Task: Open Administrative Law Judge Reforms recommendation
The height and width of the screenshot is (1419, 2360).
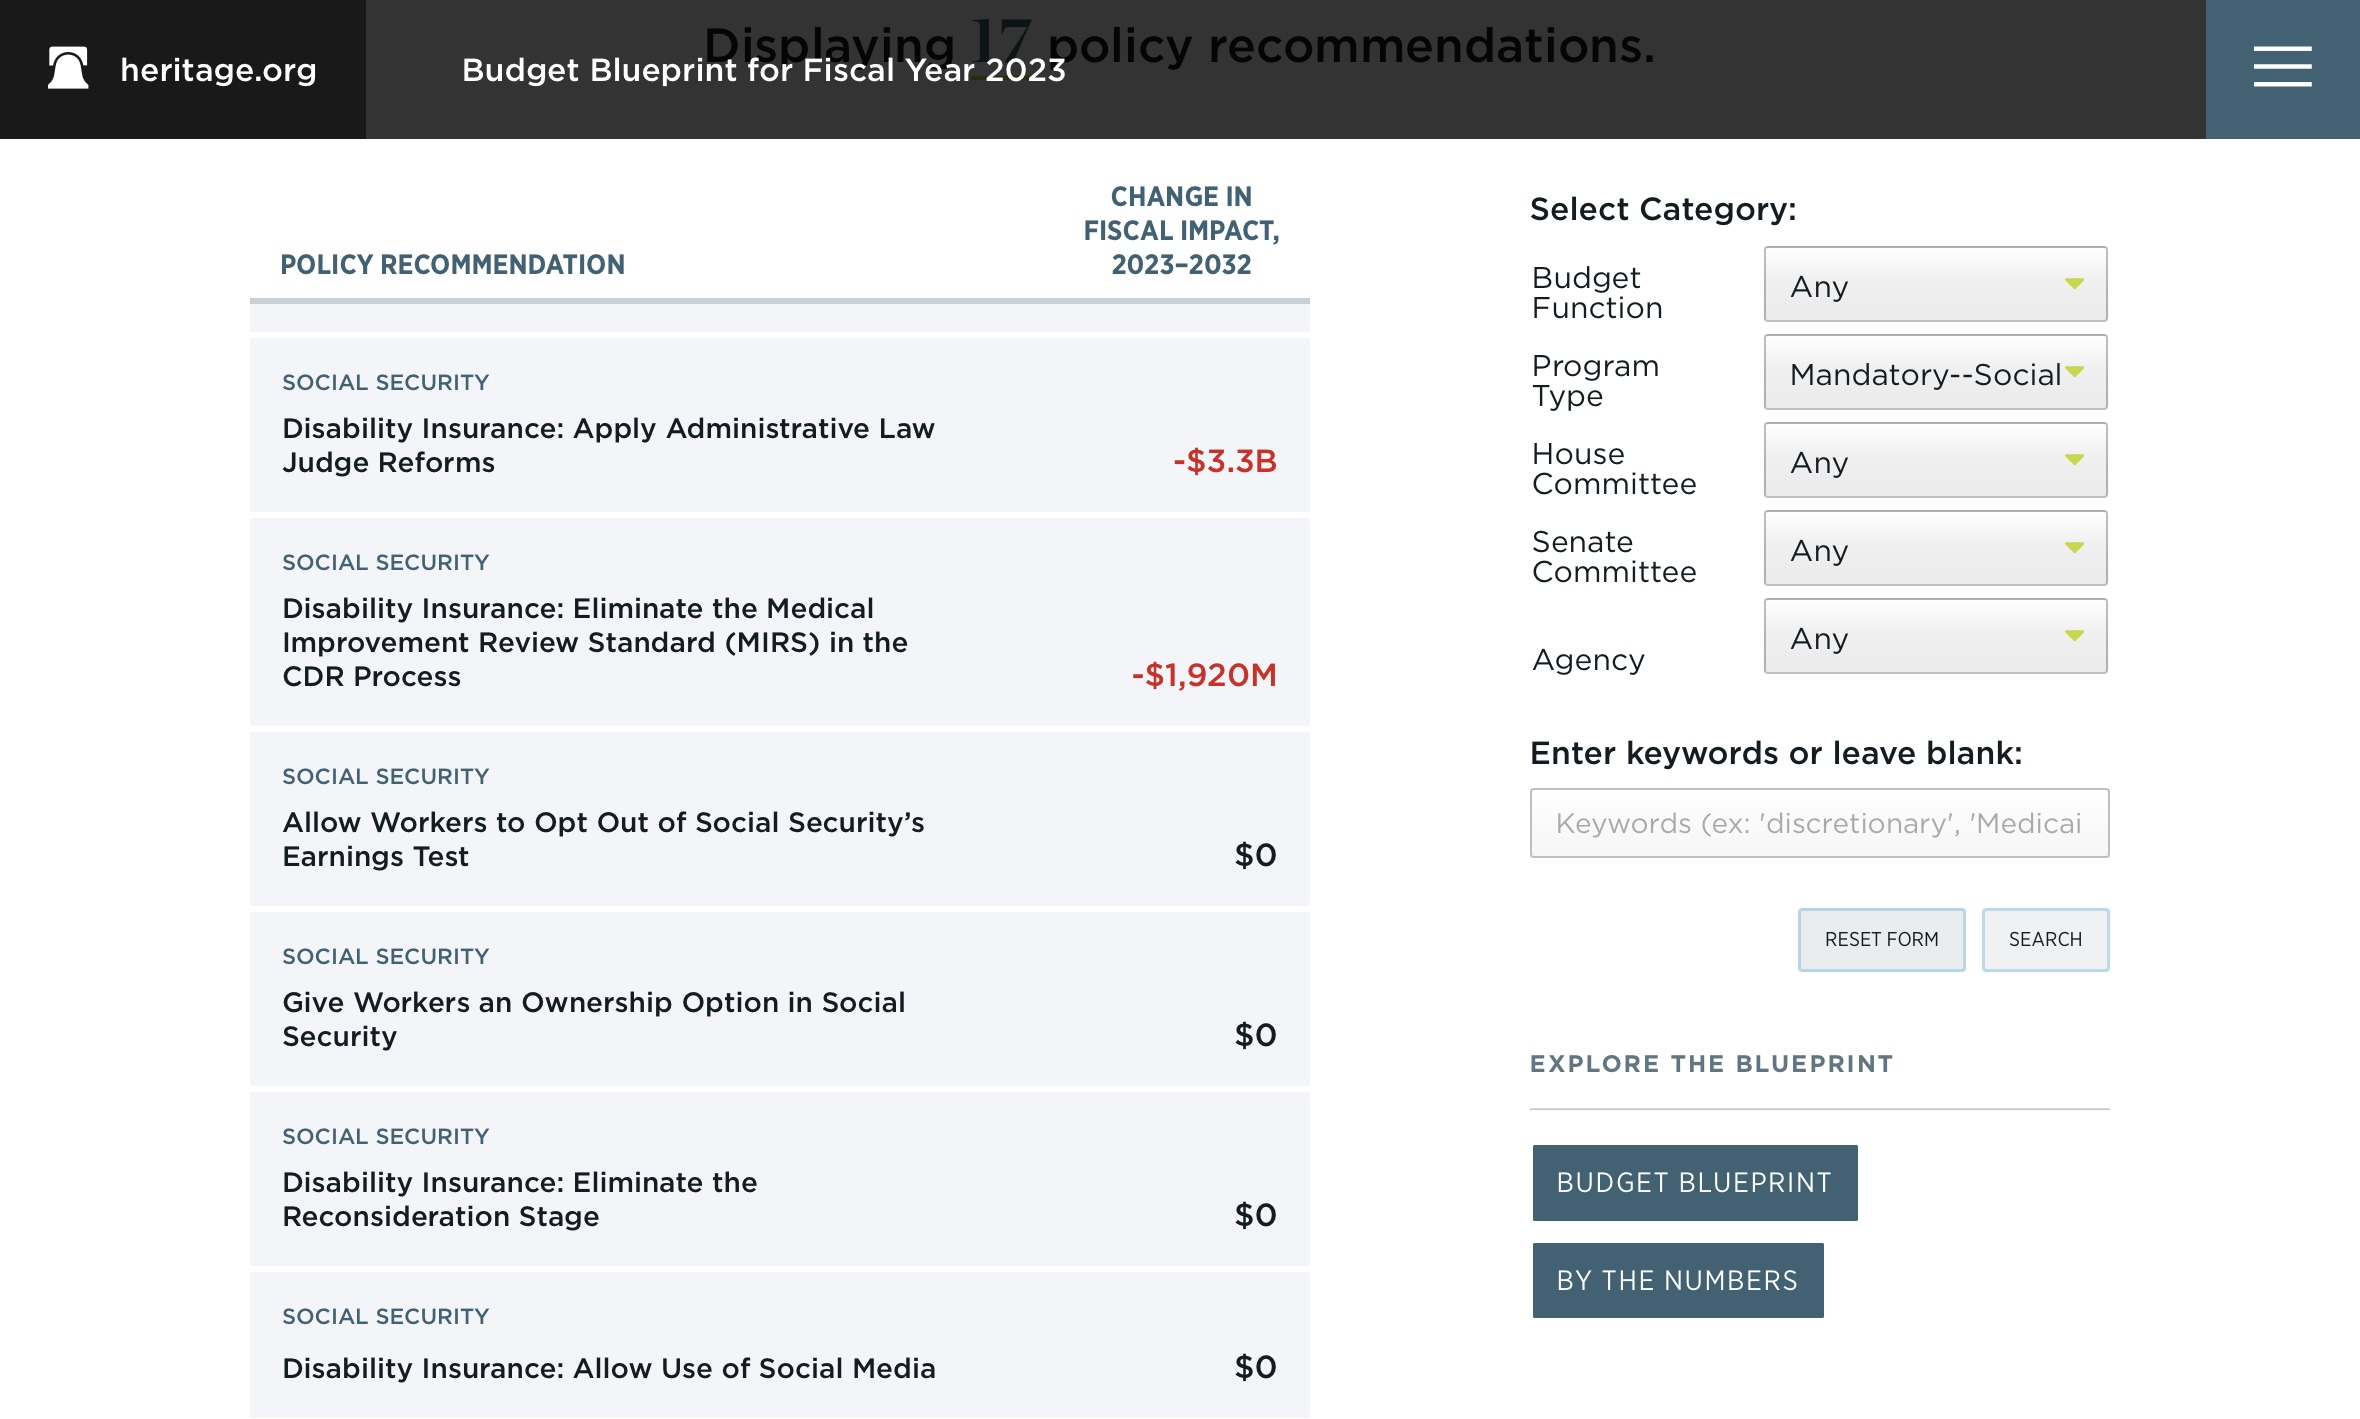Action: [x=607, y=445]
